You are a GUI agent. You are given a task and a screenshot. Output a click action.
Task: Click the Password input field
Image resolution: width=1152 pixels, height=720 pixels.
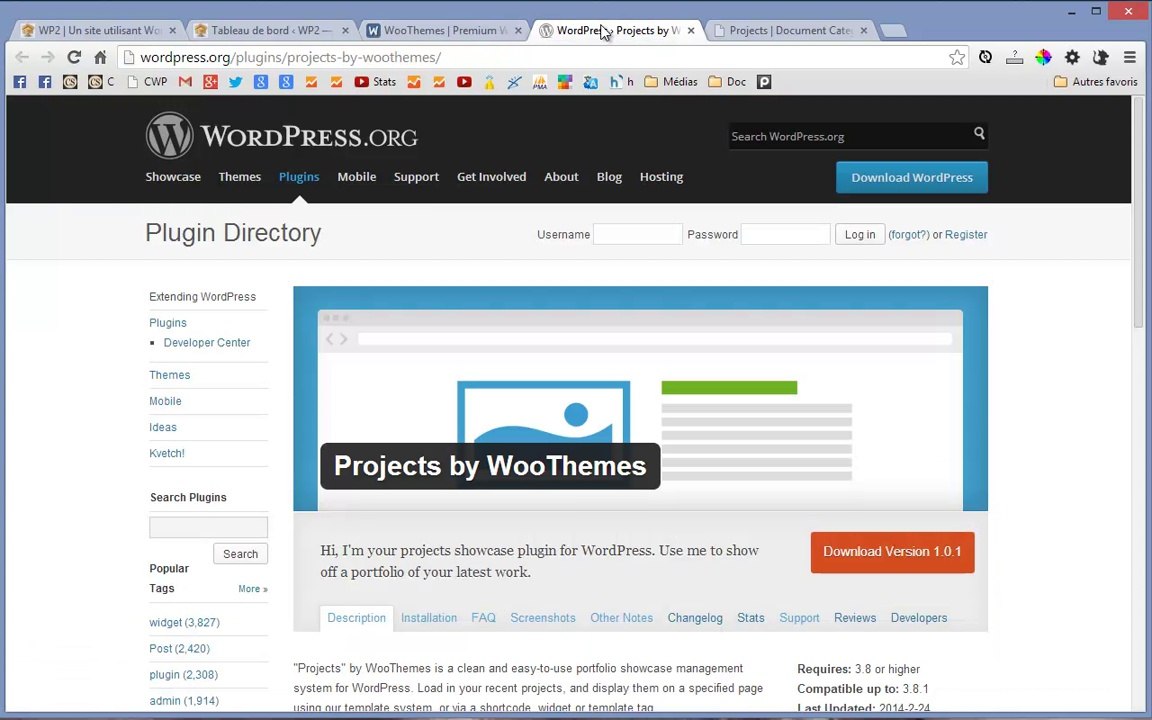tap(785, 234)
